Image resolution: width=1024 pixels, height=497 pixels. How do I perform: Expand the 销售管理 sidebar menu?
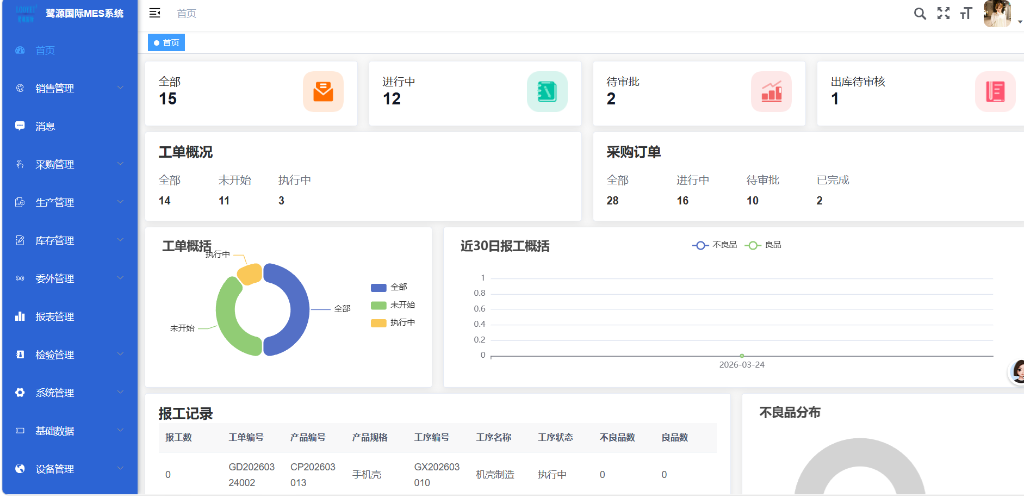pos(69,88)
